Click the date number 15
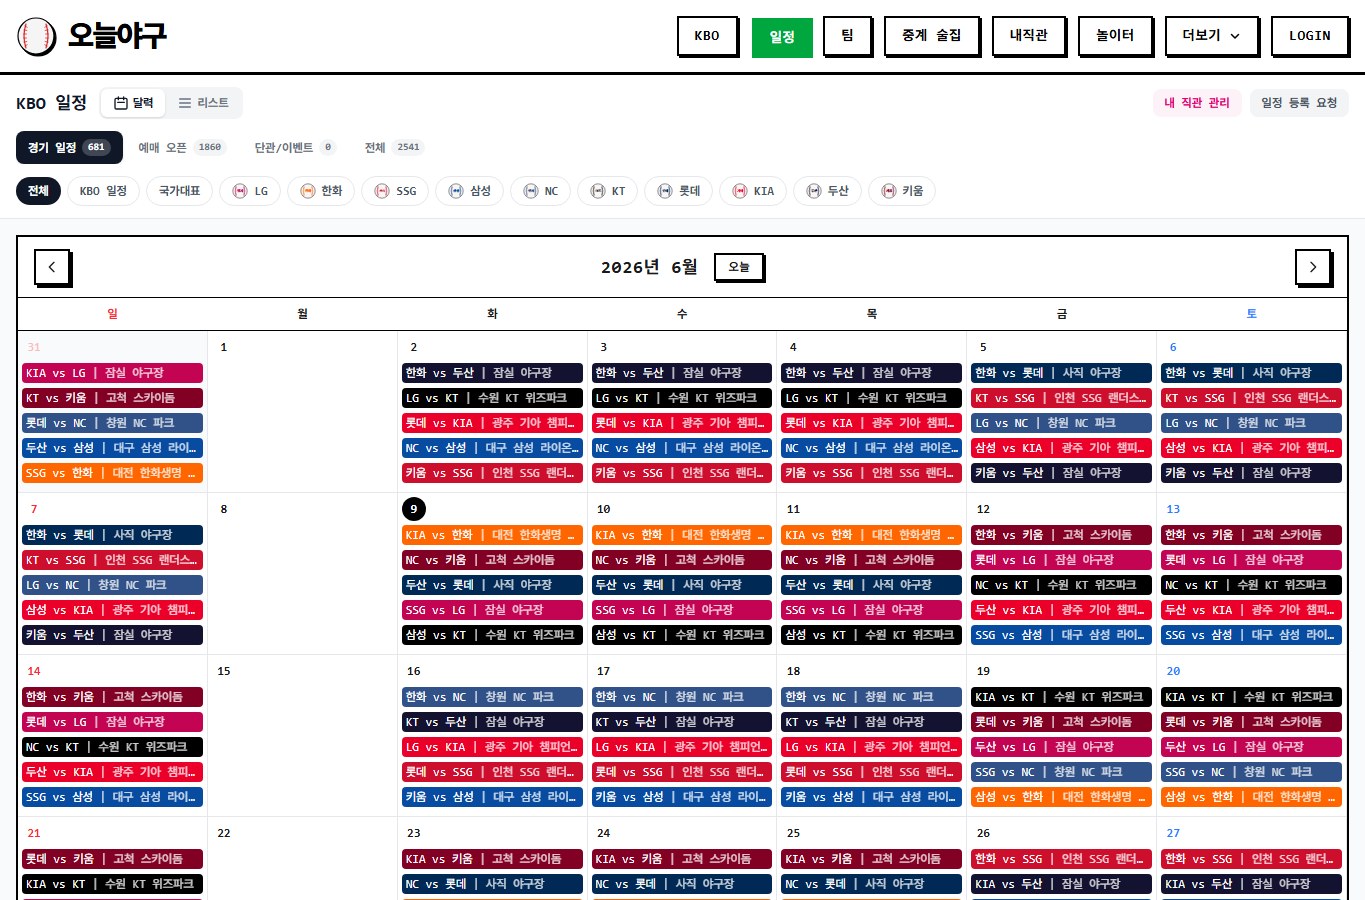The height and width of the screenshot is (900, 1365). coord(224,671)
